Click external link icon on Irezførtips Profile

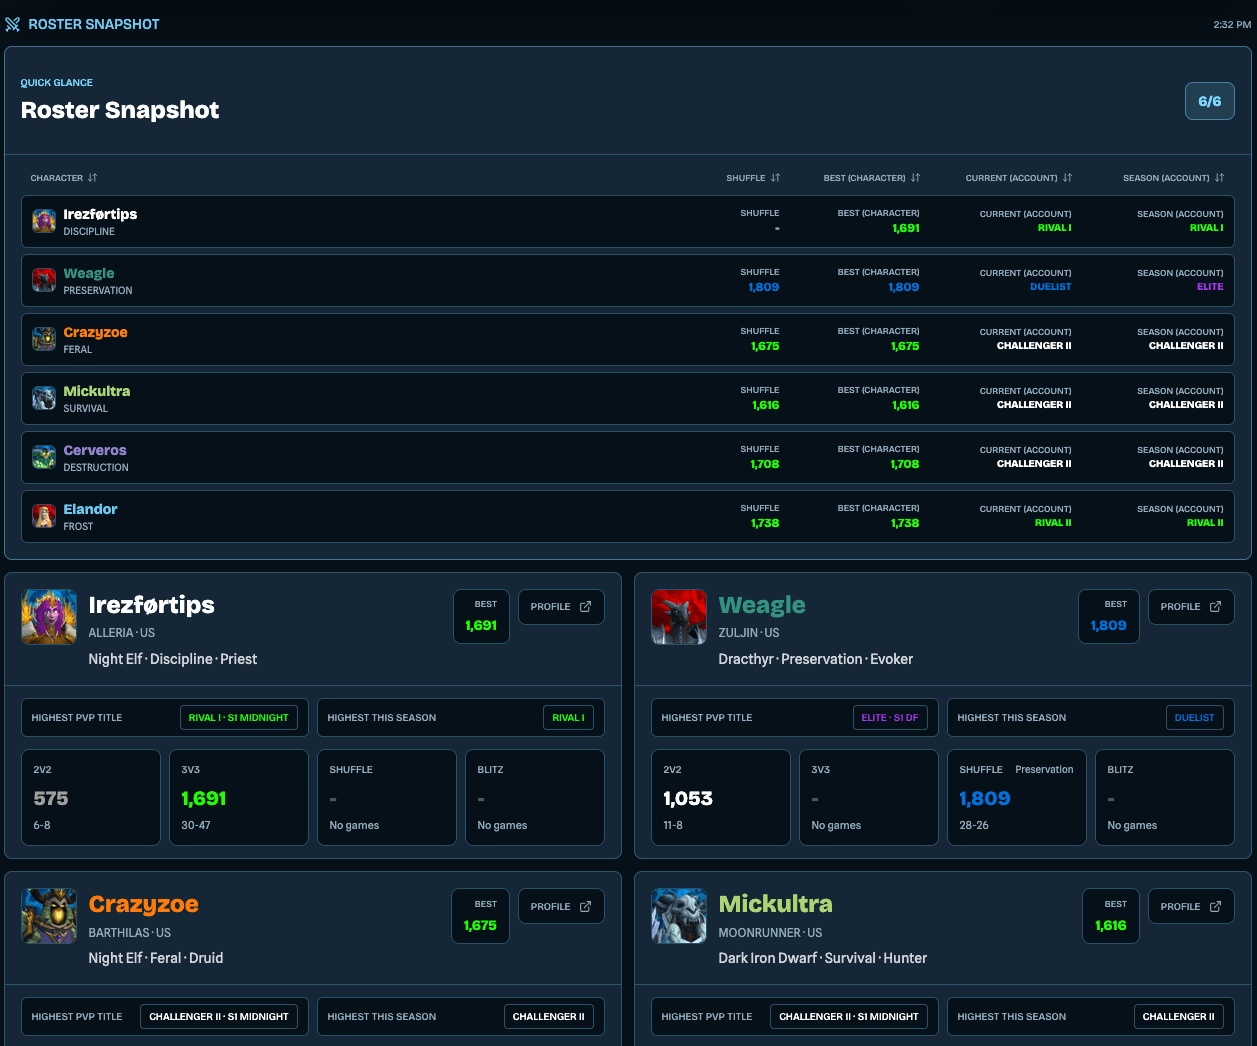coord(585,607)
